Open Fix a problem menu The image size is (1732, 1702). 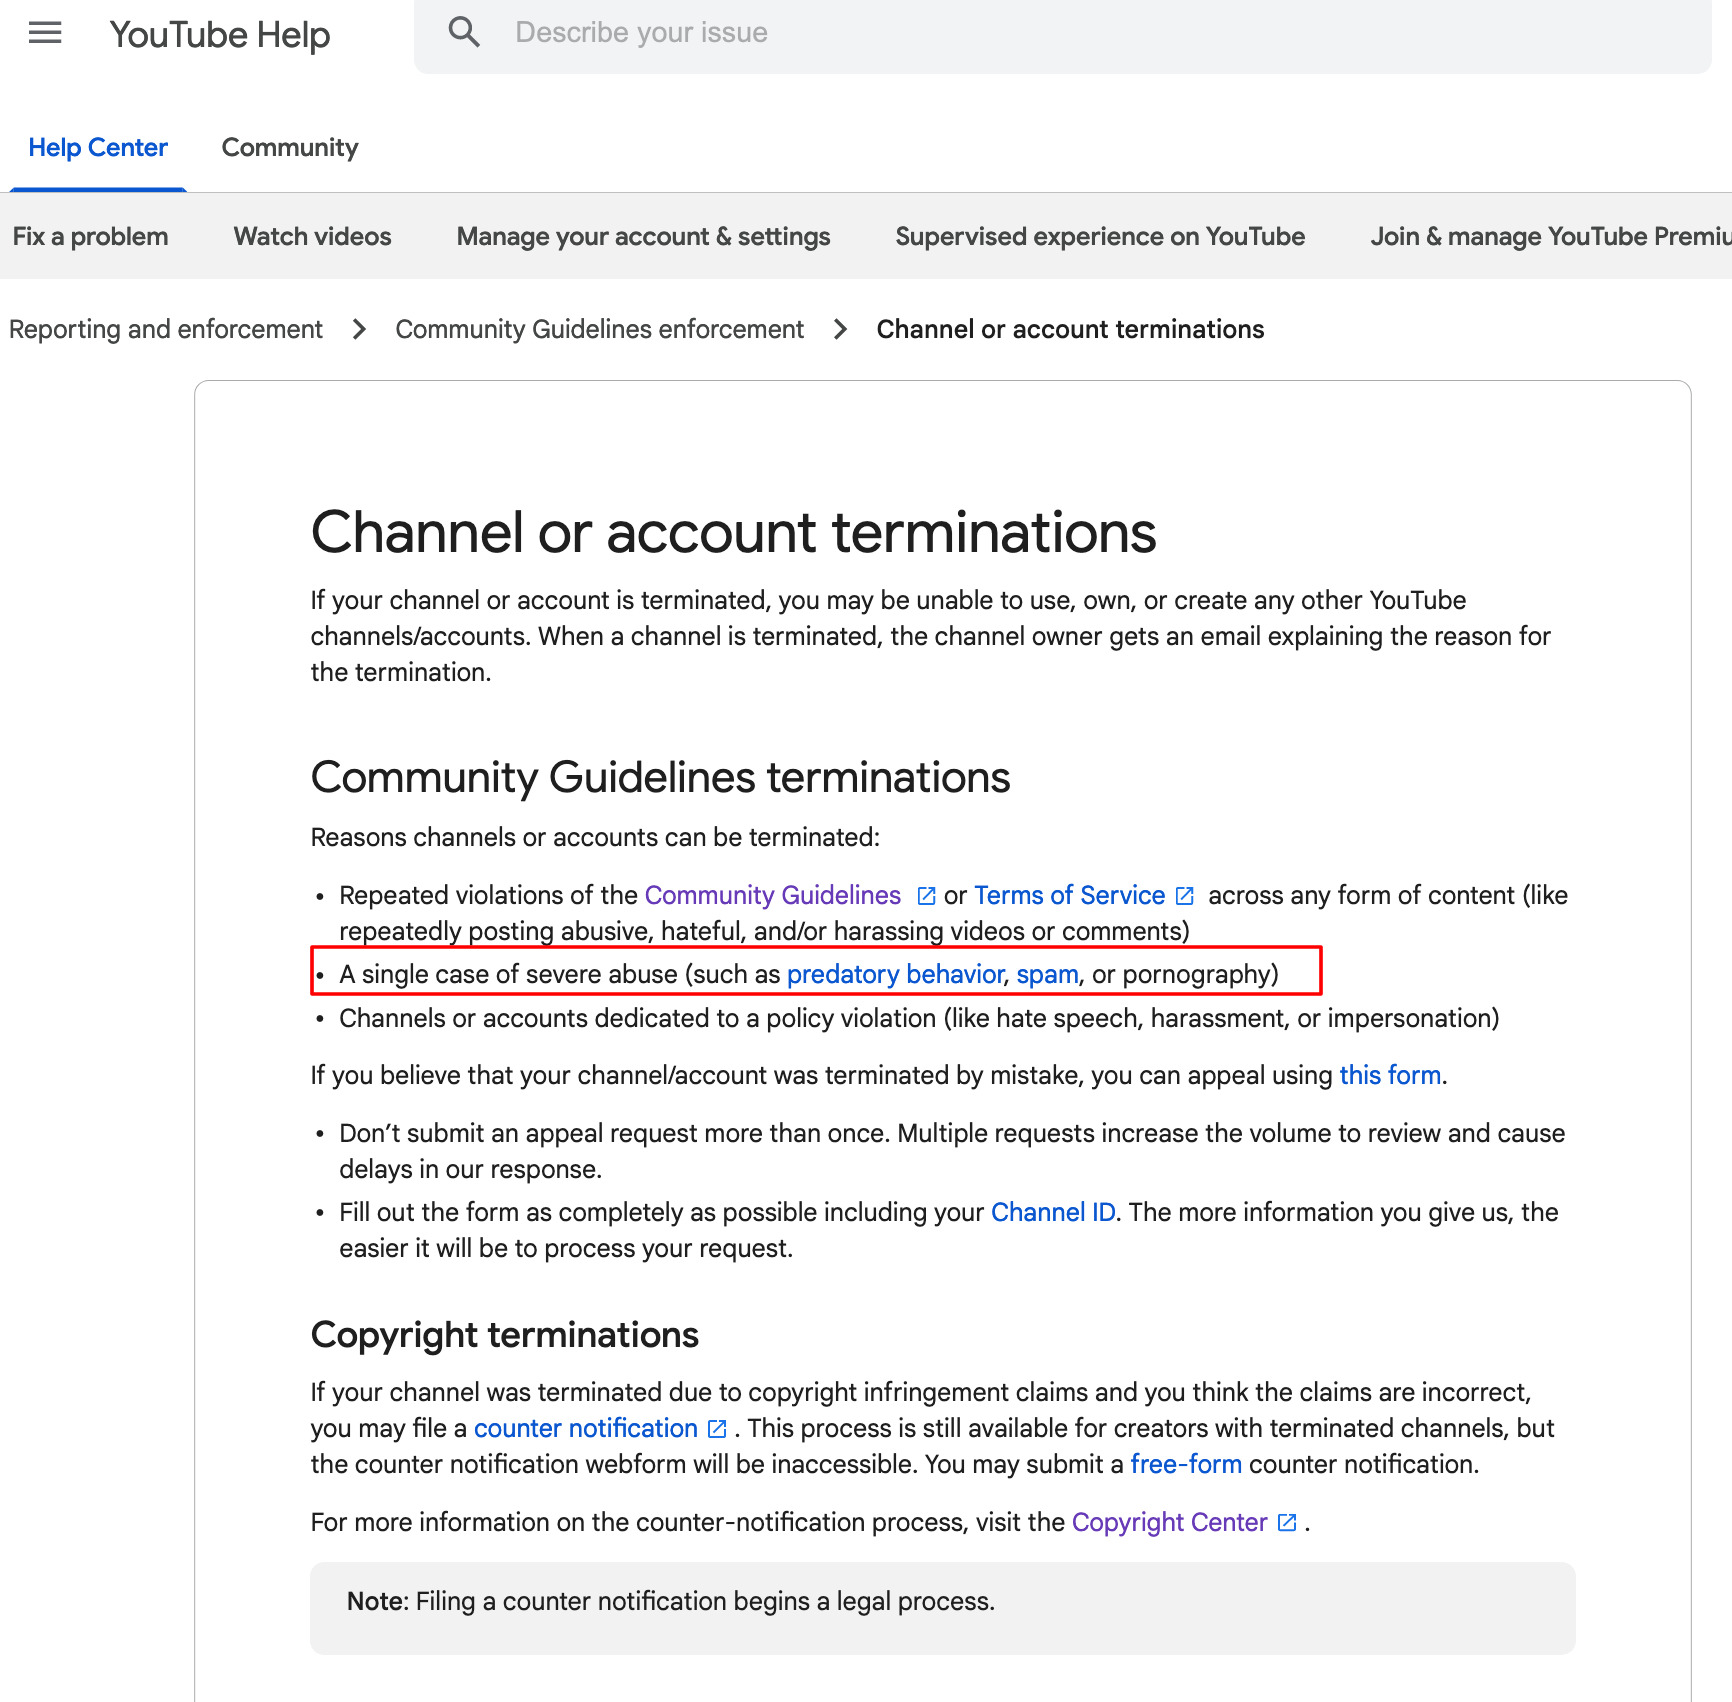(91, 236)
